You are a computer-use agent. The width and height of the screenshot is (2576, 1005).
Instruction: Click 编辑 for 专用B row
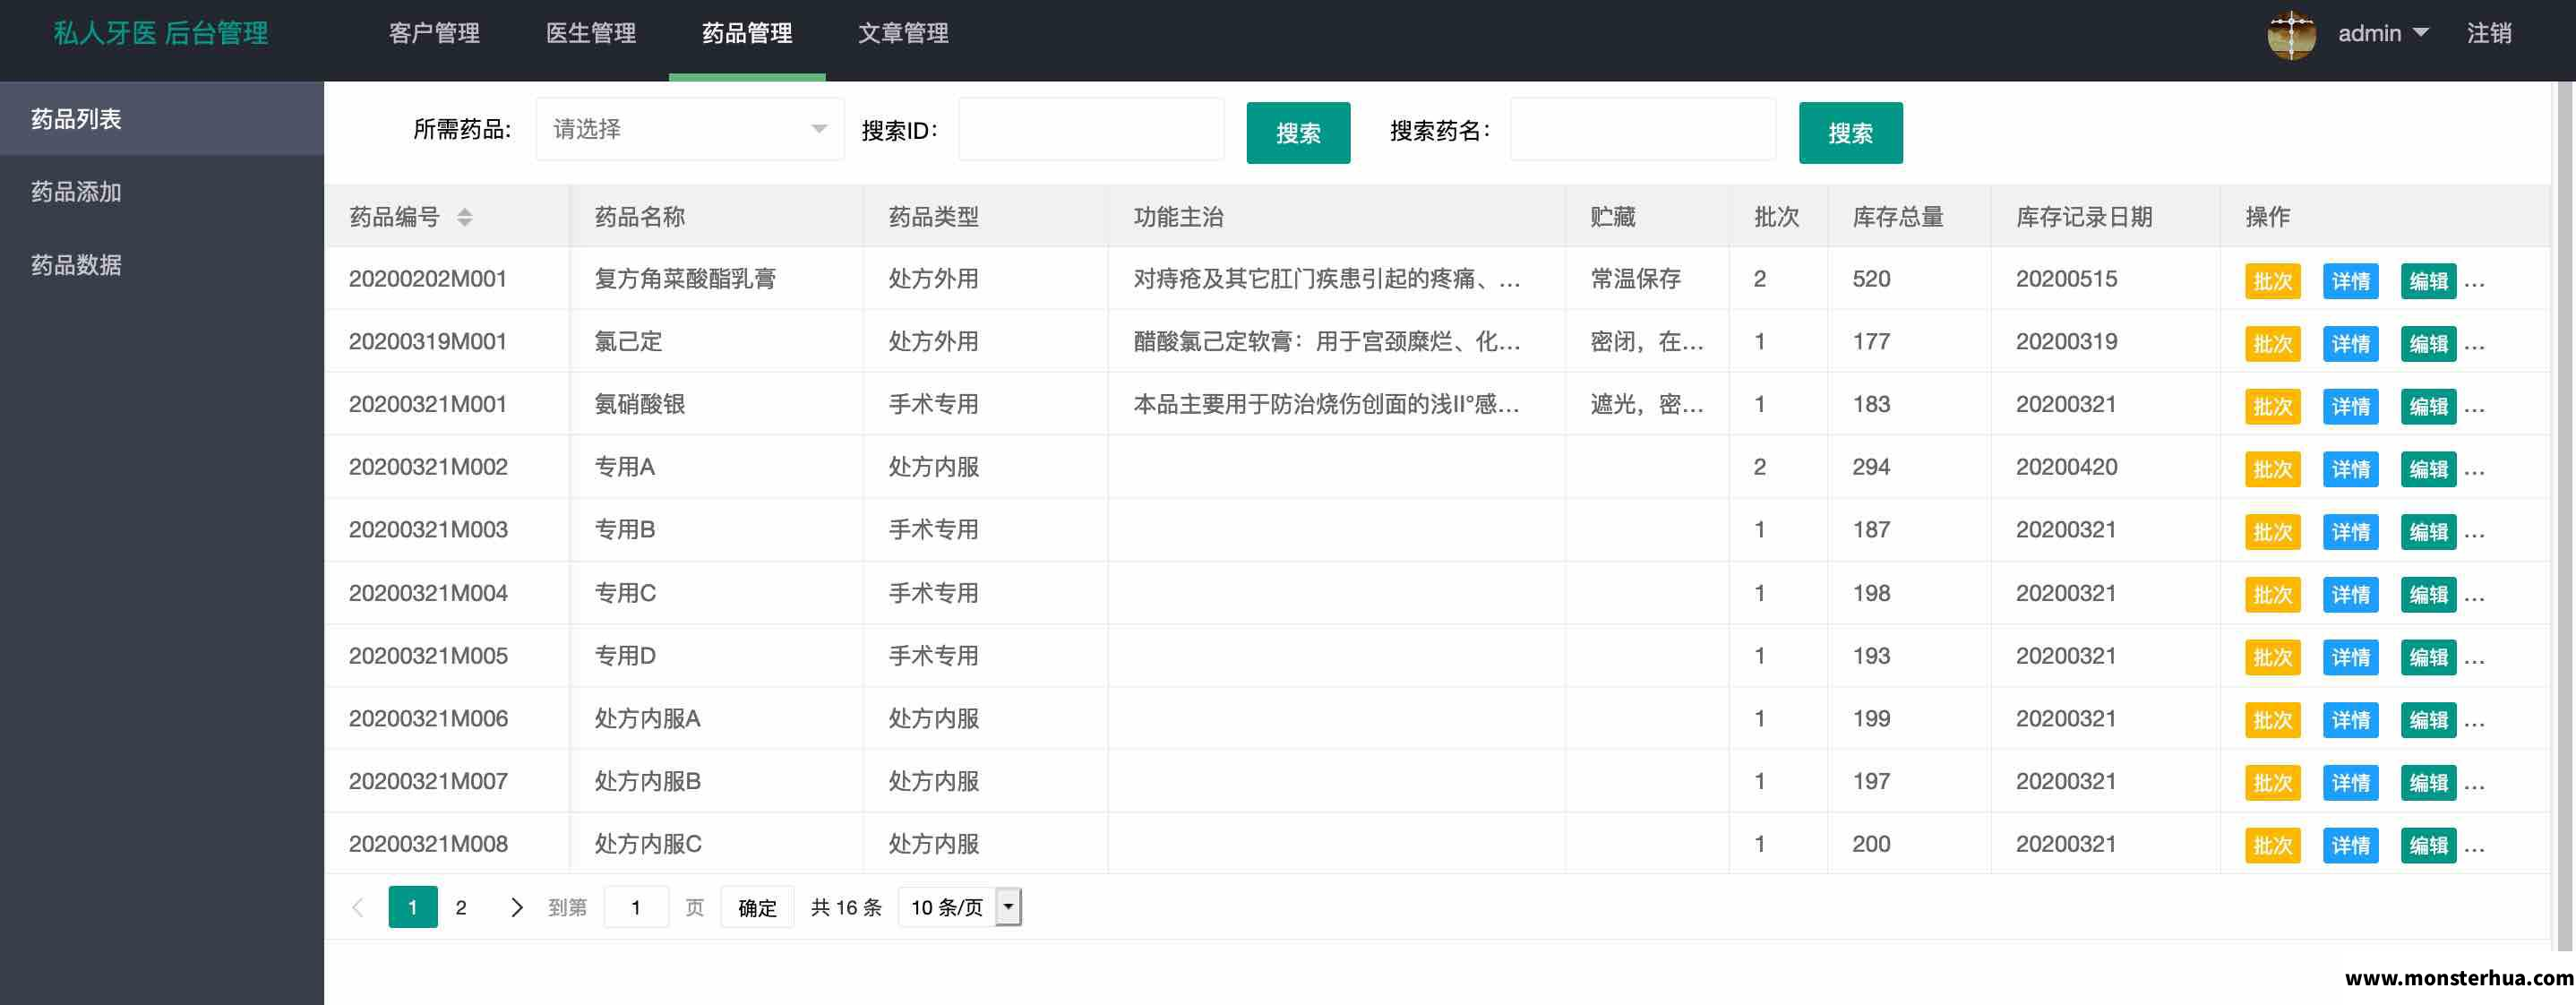coord(2429,532)
